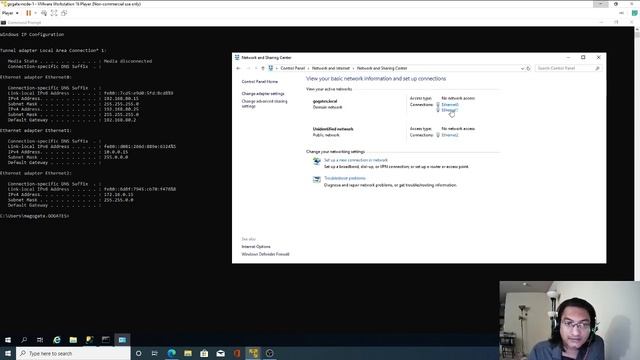The image size is (640, 360).
Task: Open Windows Defender Firewall link
Action: (x=265, y=254)
